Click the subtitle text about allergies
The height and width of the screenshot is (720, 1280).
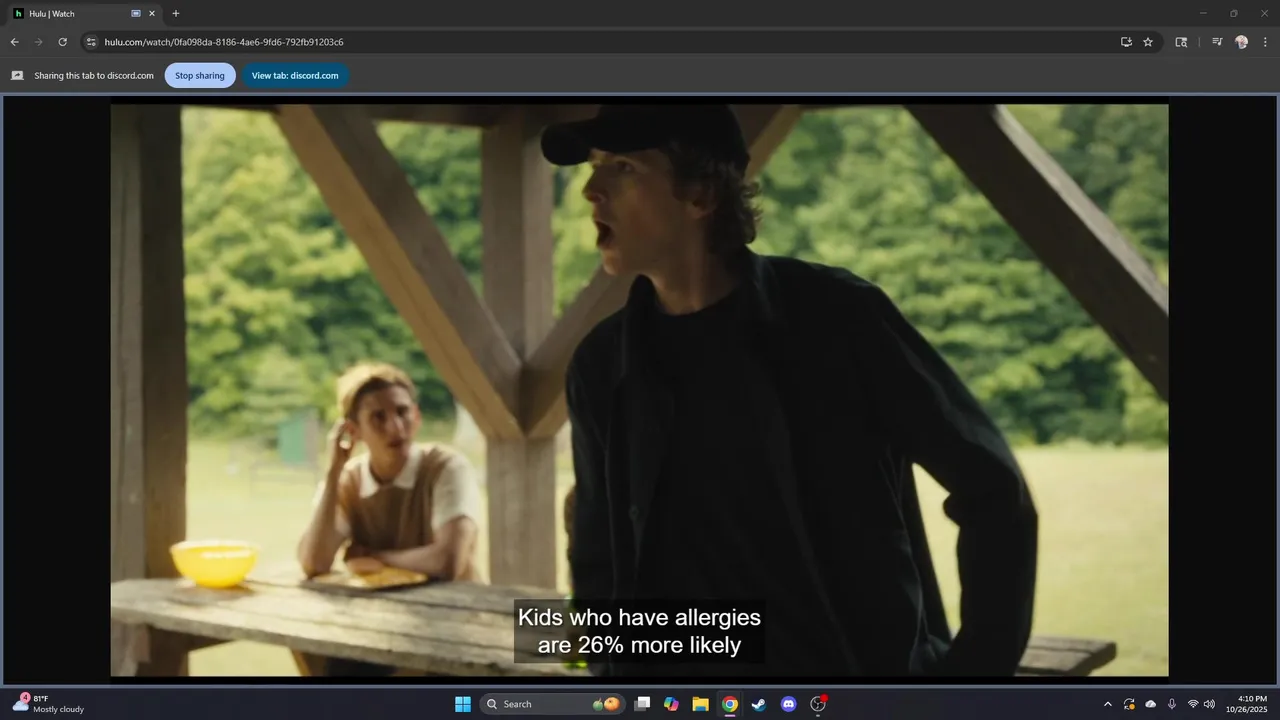point(639,631)
